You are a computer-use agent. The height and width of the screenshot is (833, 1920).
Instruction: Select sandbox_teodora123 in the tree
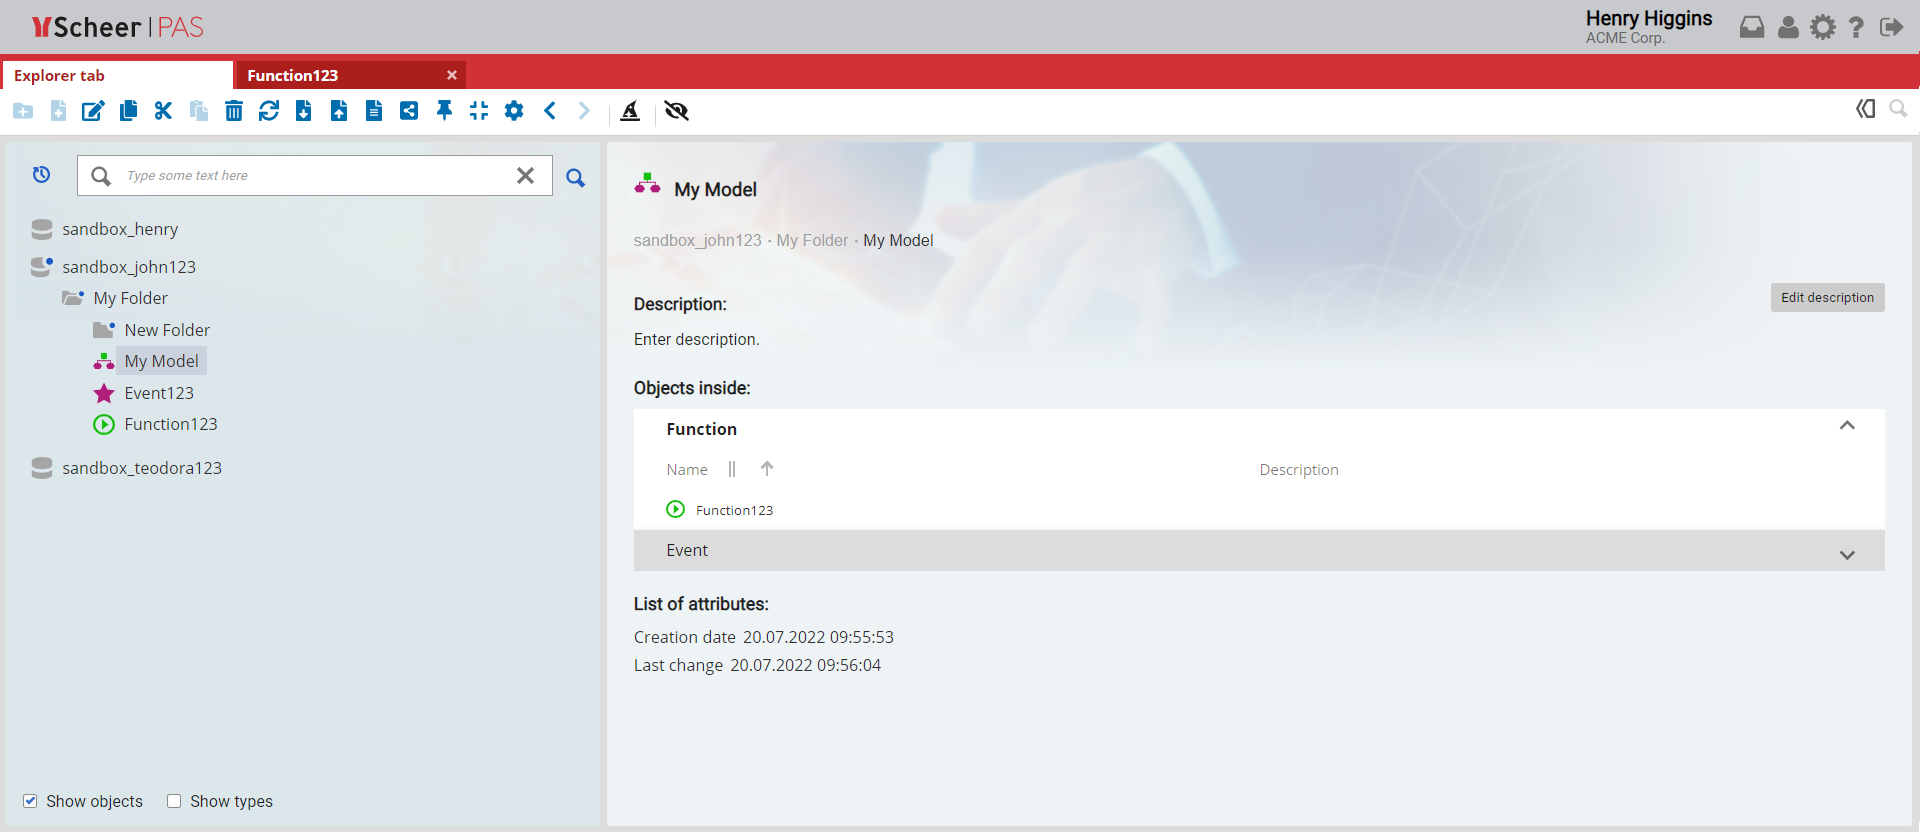(142, 468)
